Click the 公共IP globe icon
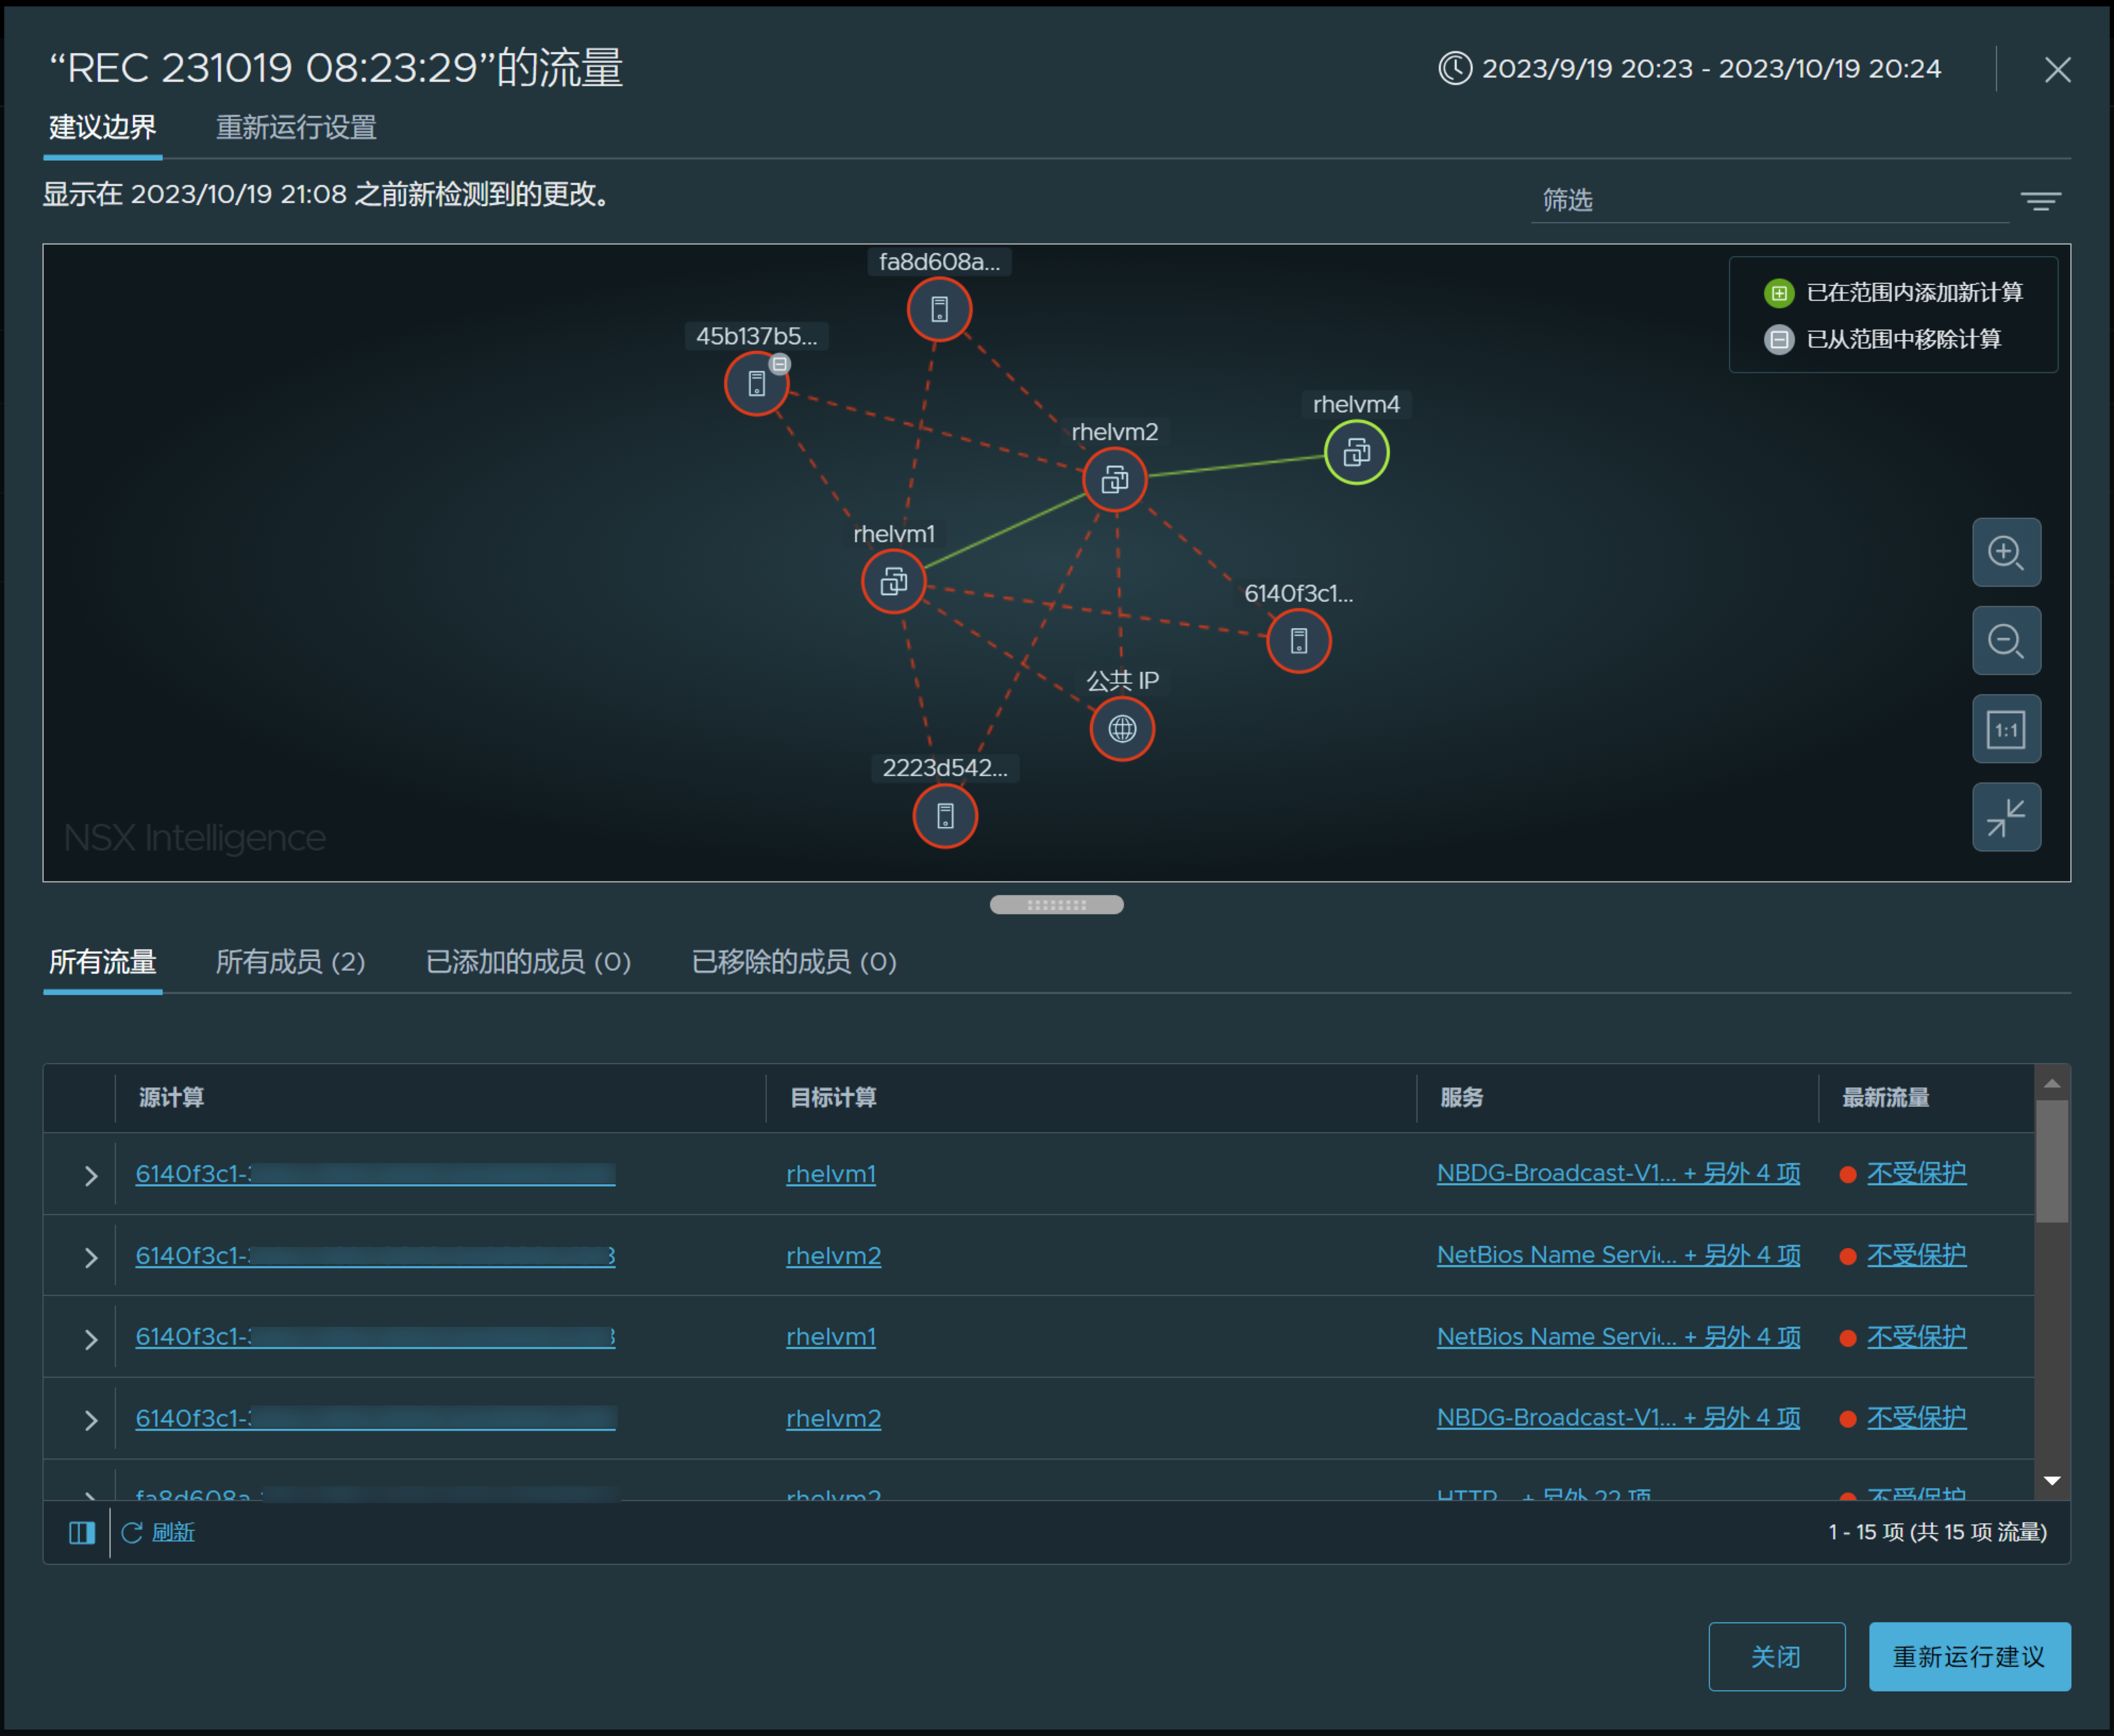2114x1736 pixels. [1120, 729]
